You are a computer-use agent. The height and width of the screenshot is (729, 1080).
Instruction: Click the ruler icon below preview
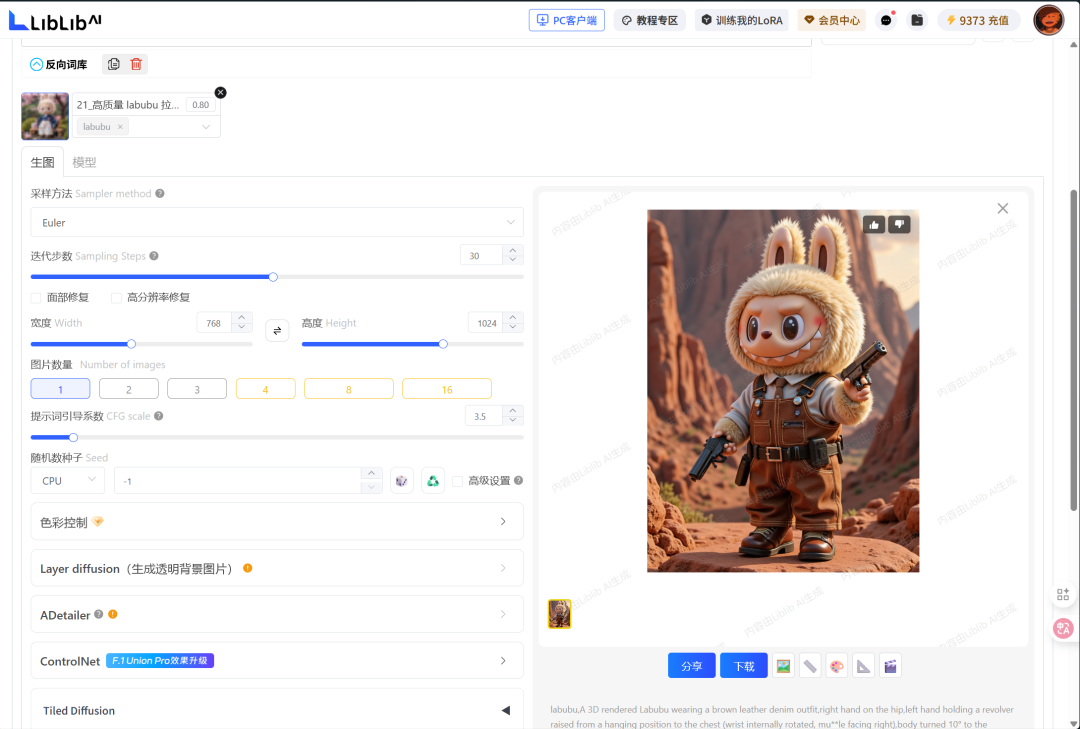(810, 666)
